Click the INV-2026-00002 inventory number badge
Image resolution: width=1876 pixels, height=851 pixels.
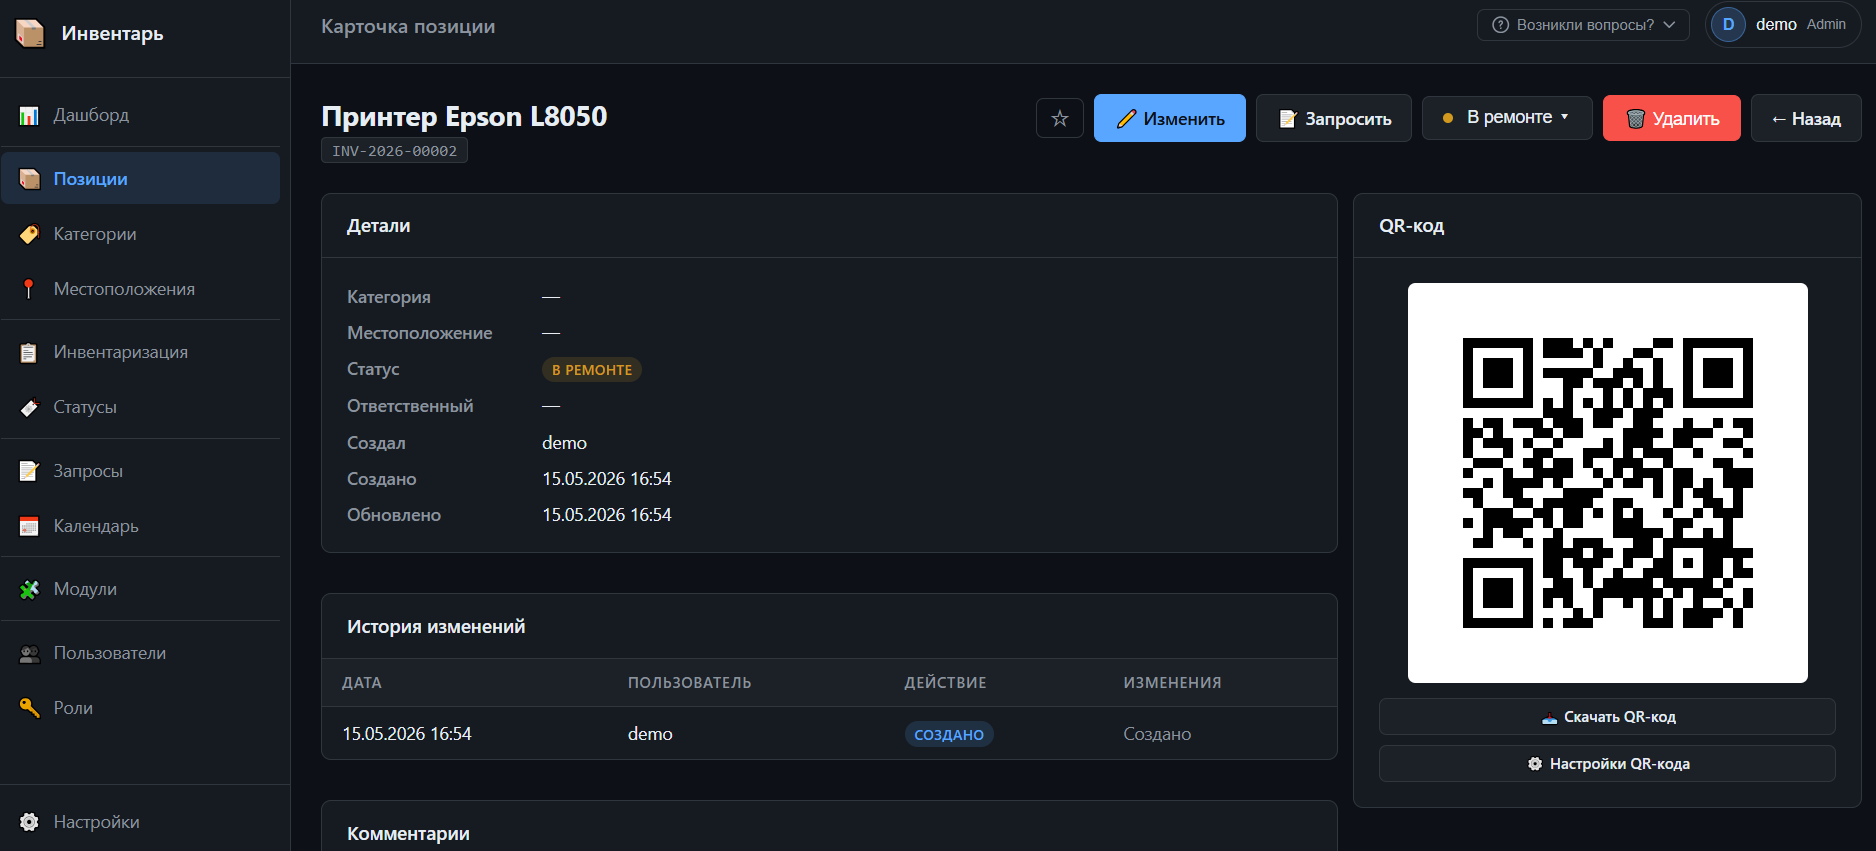click(x=394, y=151)
